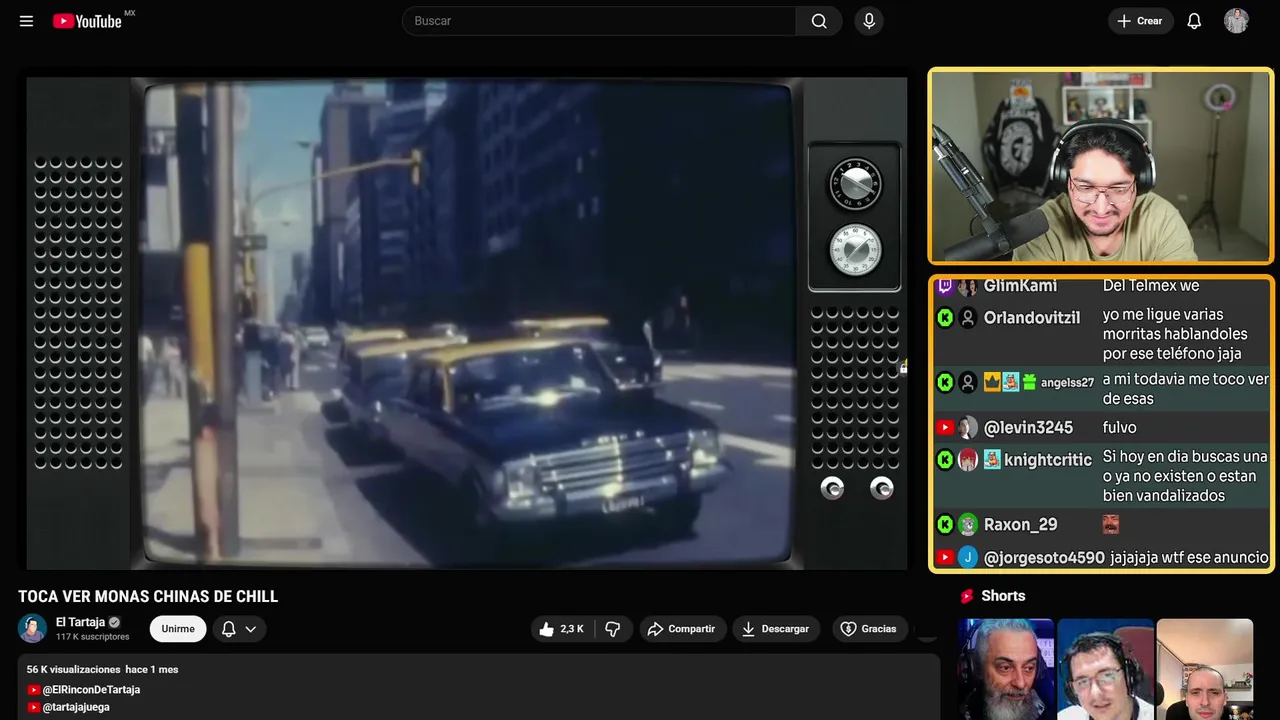The height and width of the screenshot is (720, 1280).
Task: Click knightcritic's chat avatar
Action: click(x=967, y=460)
